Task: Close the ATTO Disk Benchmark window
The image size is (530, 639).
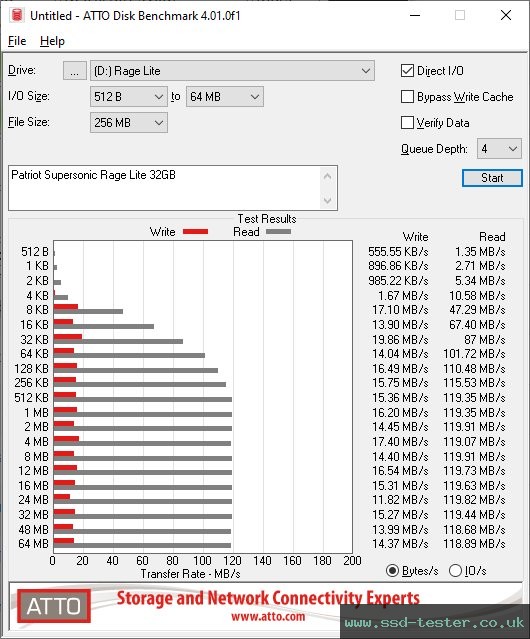Action: pyautogui.click(x=506, y=15)
